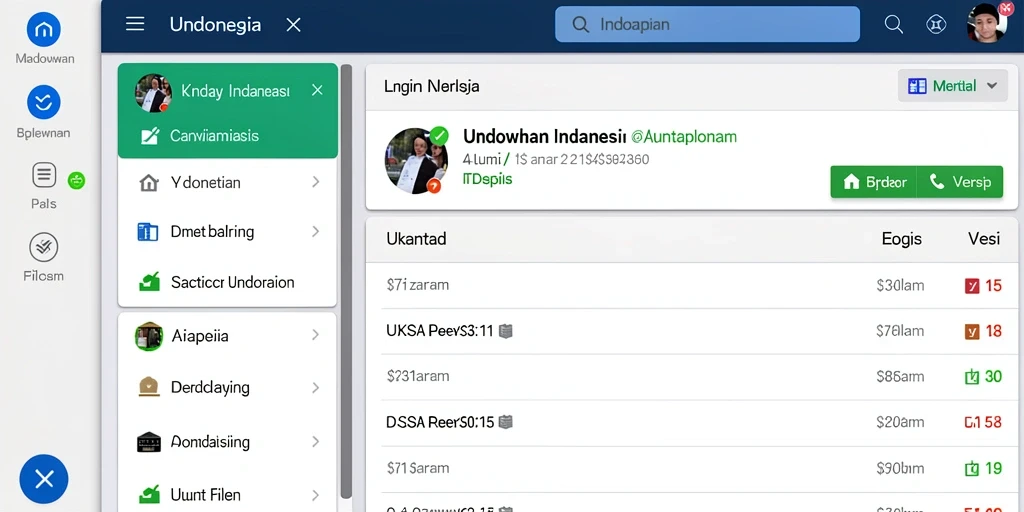Expand the Uunt Filen chevron

[x=315, y=495]
